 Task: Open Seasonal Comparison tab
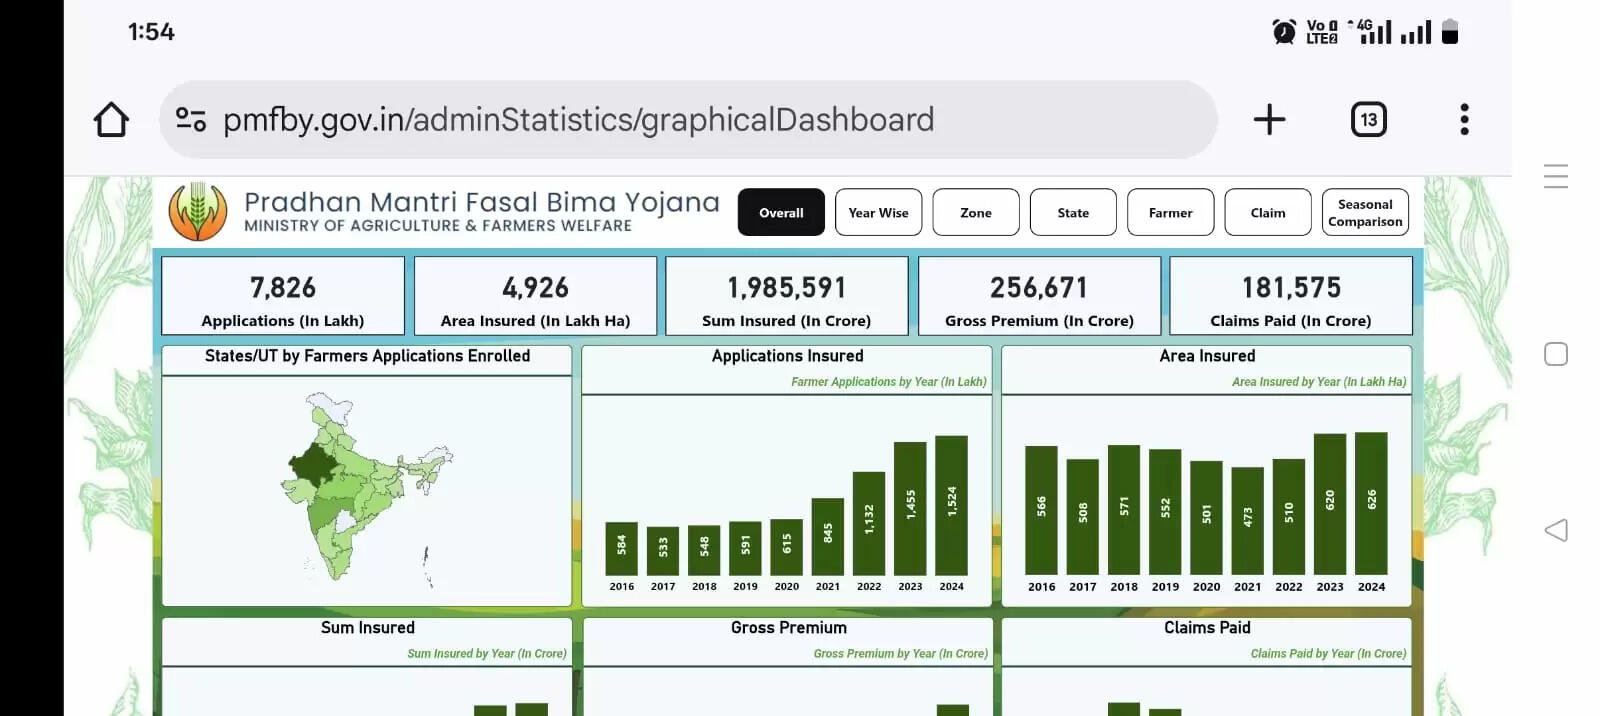pos(1365,212)
